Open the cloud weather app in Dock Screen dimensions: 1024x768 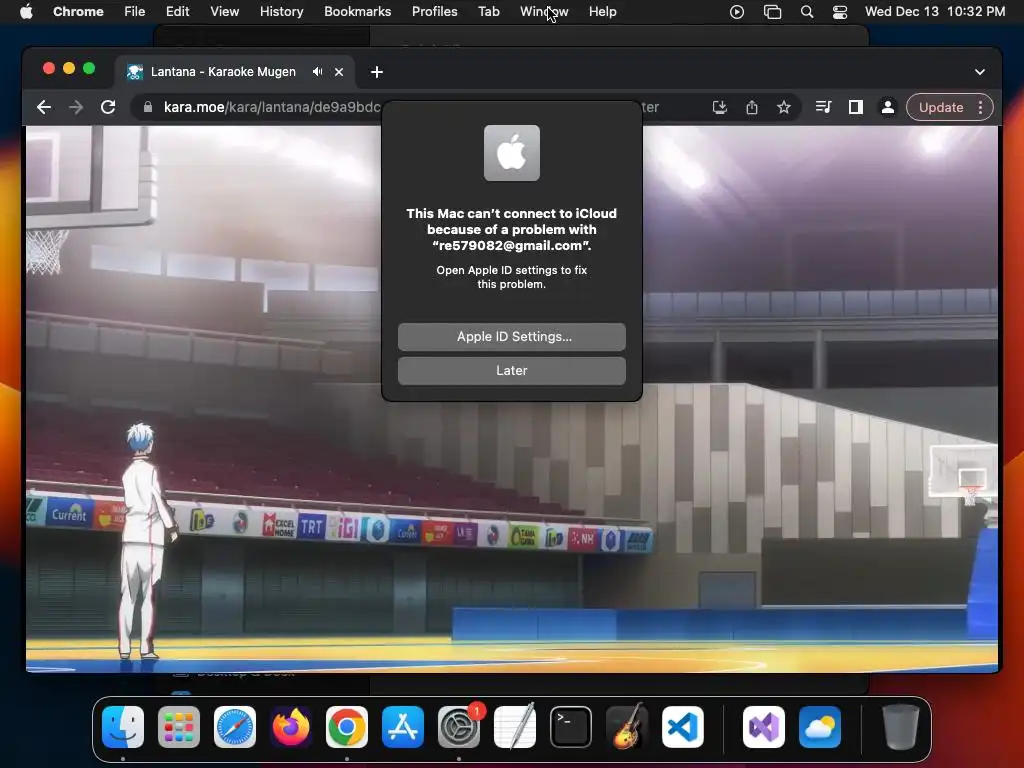point(820,727)
